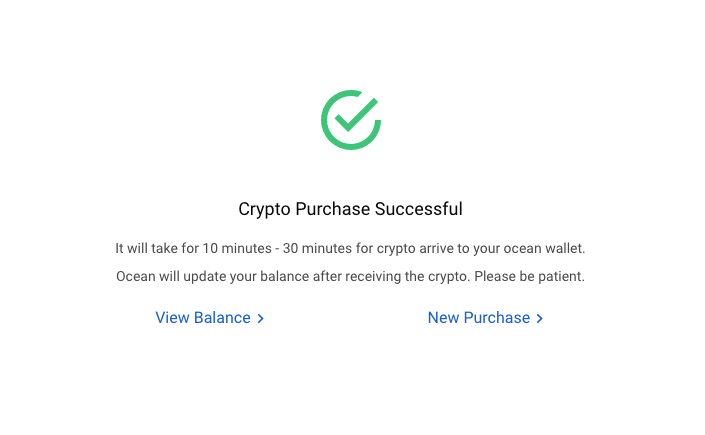Click the word View in the blue link
This screenshot has width=705, height=435.
point(172,318)
